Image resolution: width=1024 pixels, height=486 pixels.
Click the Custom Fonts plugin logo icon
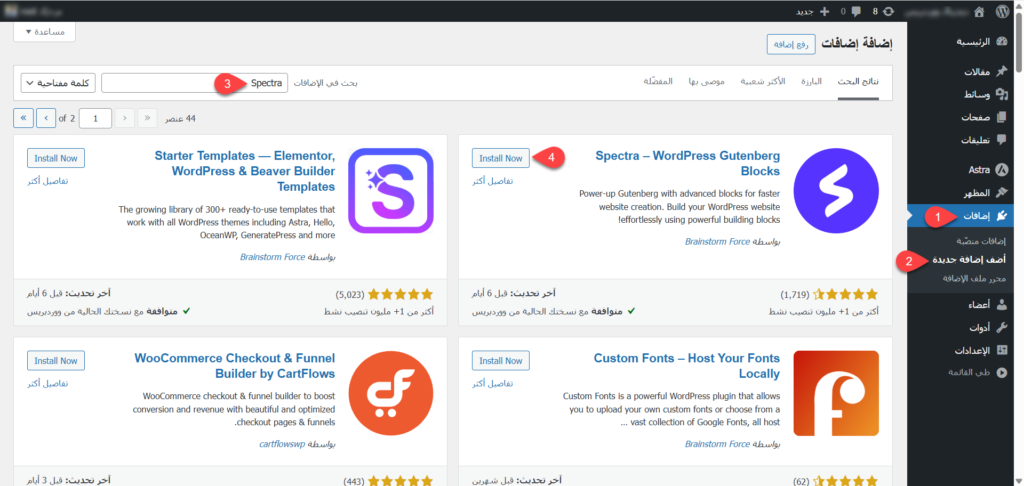(836, 393)
